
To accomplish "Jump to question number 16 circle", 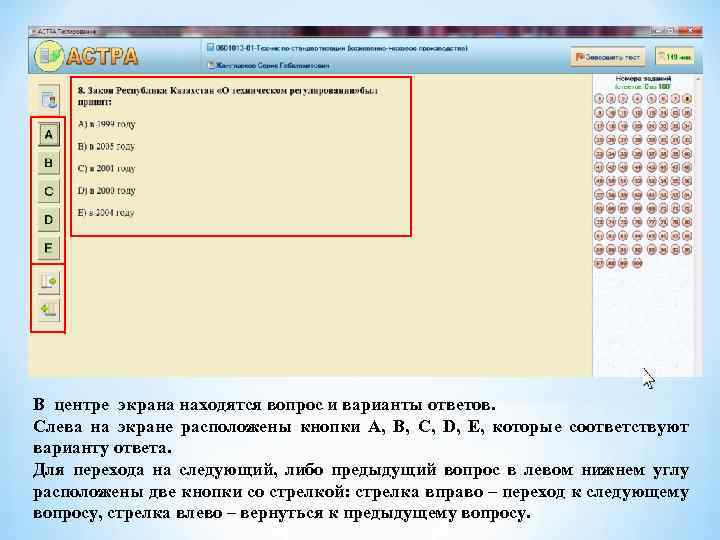I will (687, 112).
